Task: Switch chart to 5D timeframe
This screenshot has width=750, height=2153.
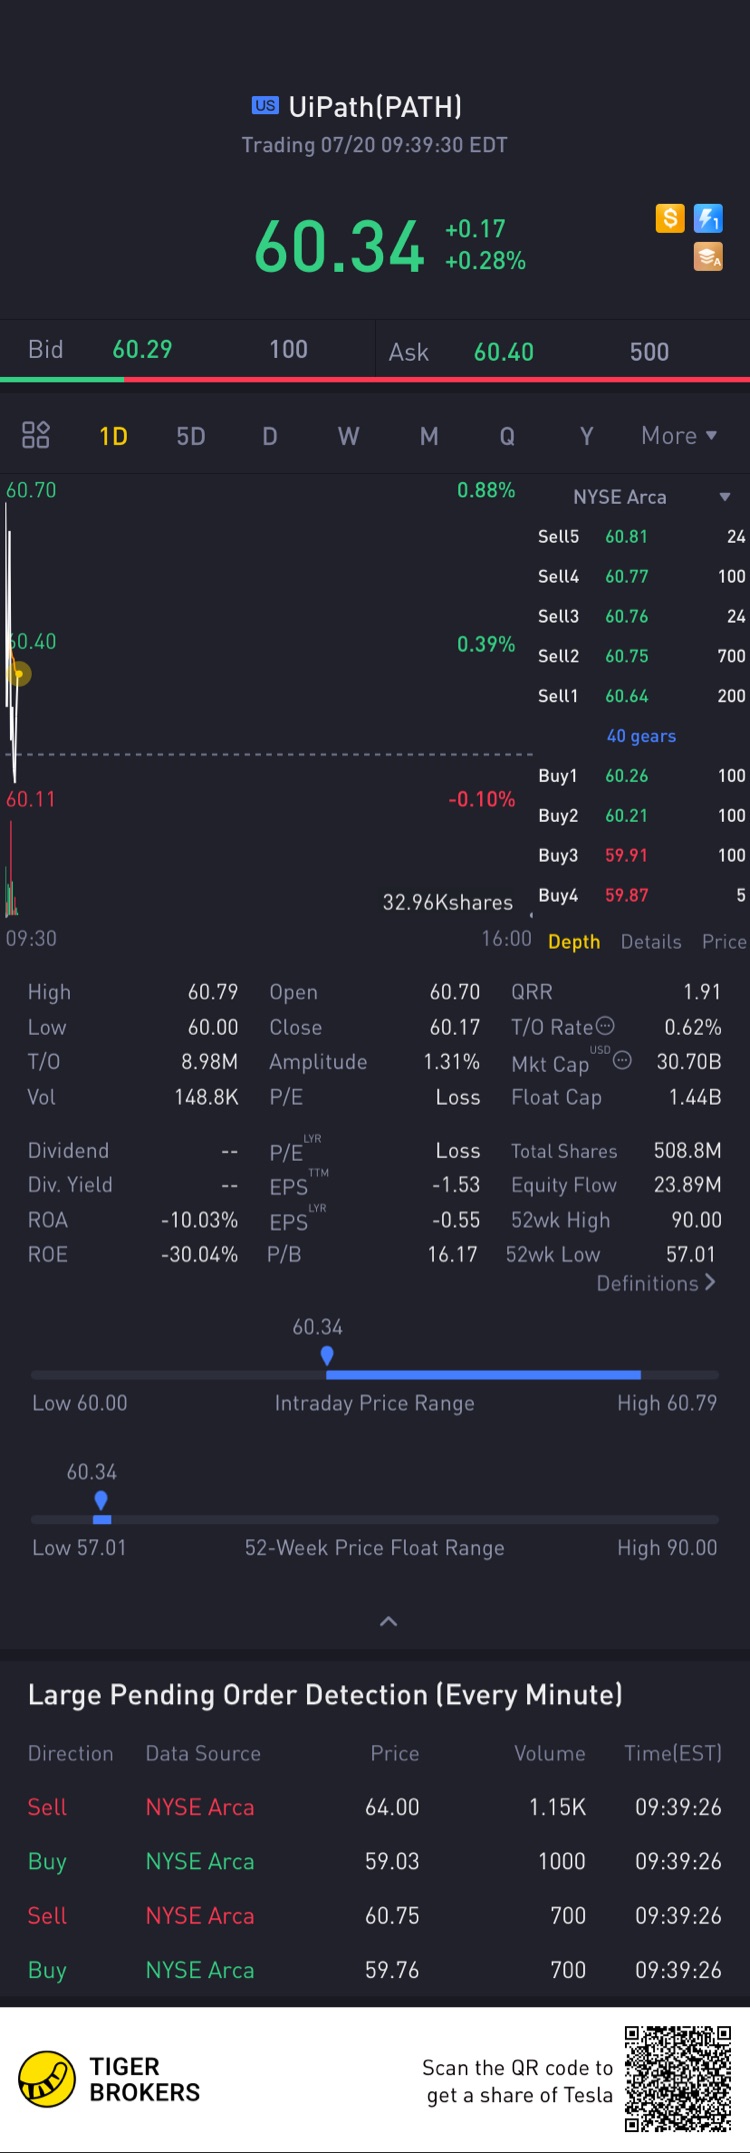Action: [x=191, y=436]
